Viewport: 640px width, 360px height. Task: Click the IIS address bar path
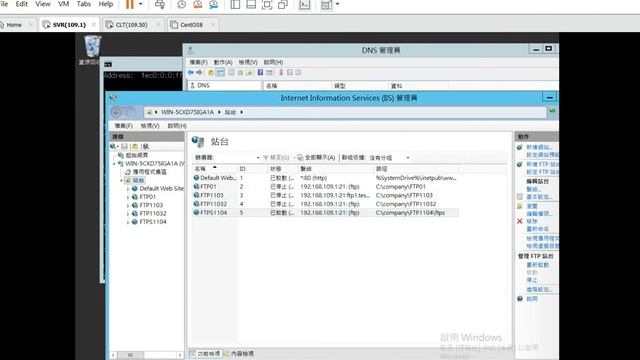click(345, 112)
